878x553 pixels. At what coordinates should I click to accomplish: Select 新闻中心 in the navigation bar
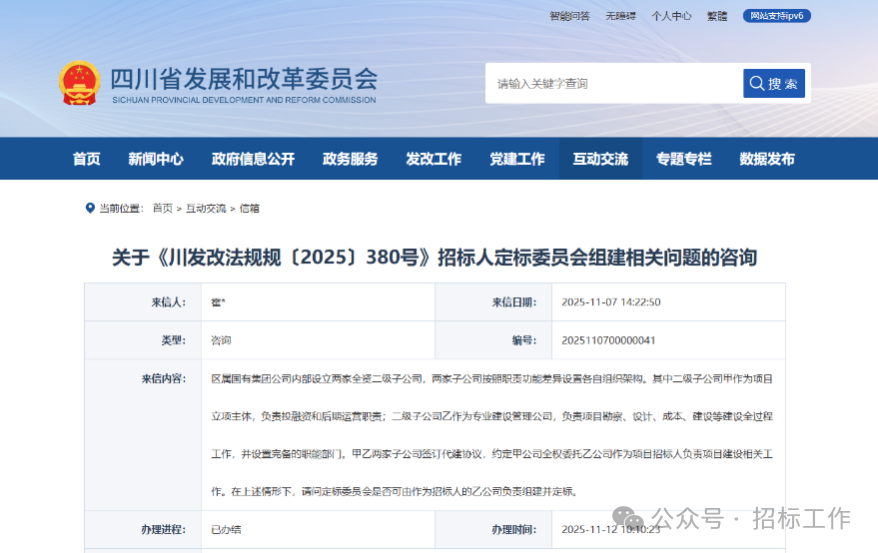(156, 159)
